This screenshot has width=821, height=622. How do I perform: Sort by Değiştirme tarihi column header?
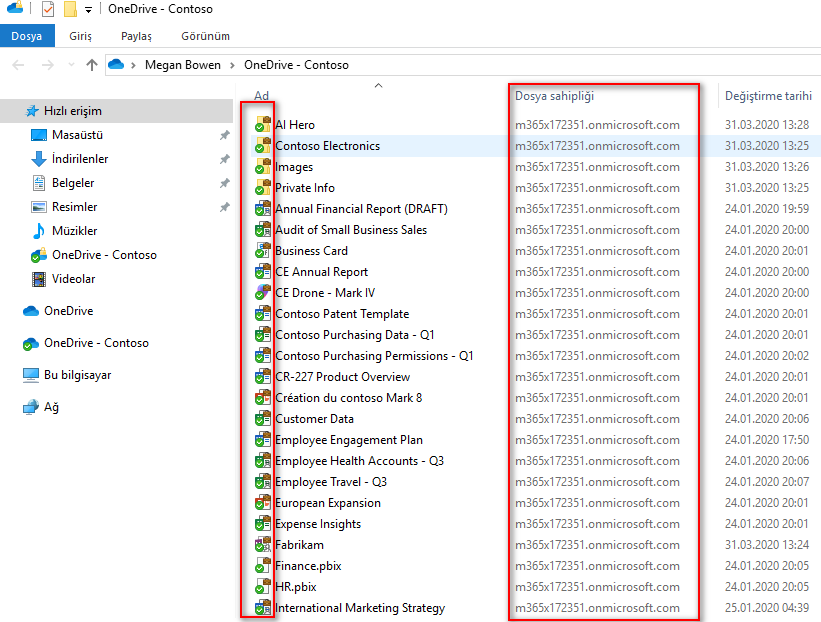(768, 96)
